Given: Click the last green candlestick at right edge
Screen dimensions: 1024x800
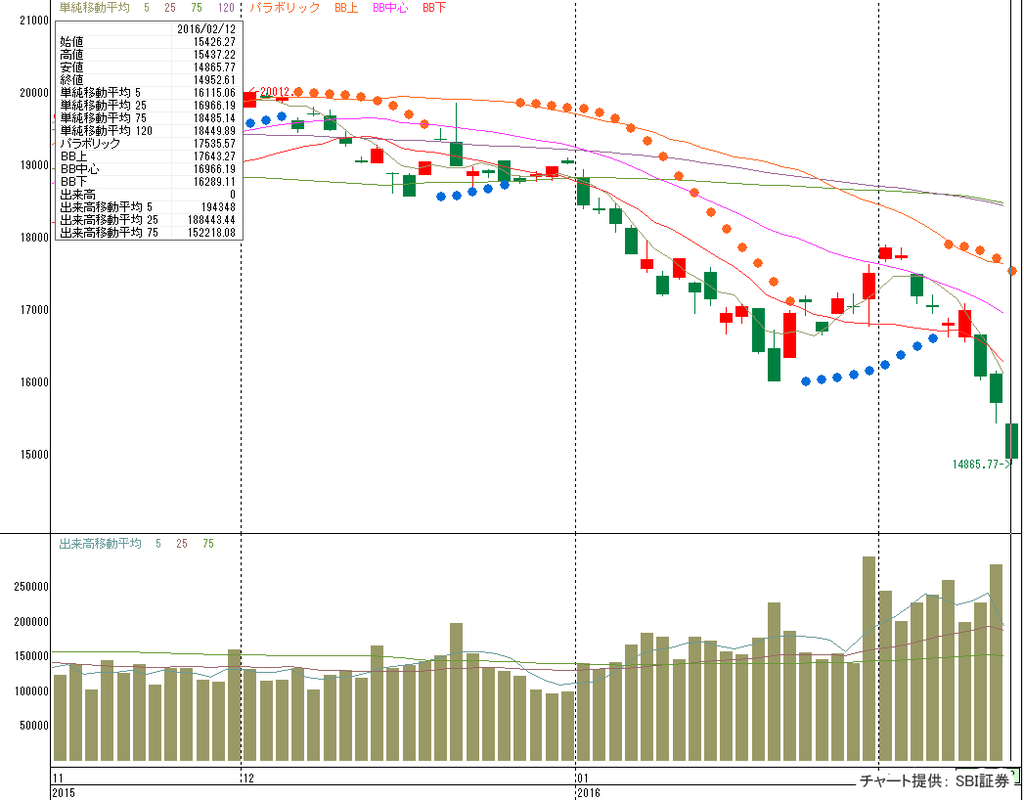Looking at the screenshot, I should coord(1012,441).
